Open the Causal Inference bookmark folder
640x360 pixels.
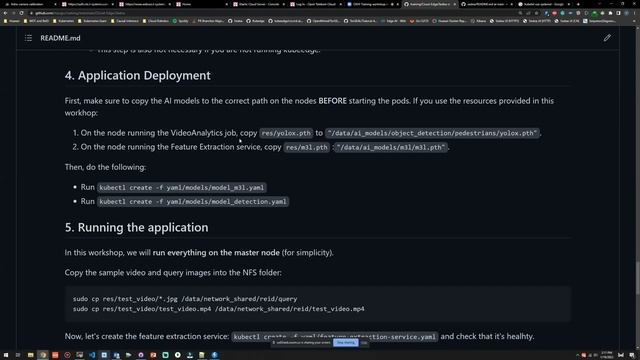[x=125, y=21]
